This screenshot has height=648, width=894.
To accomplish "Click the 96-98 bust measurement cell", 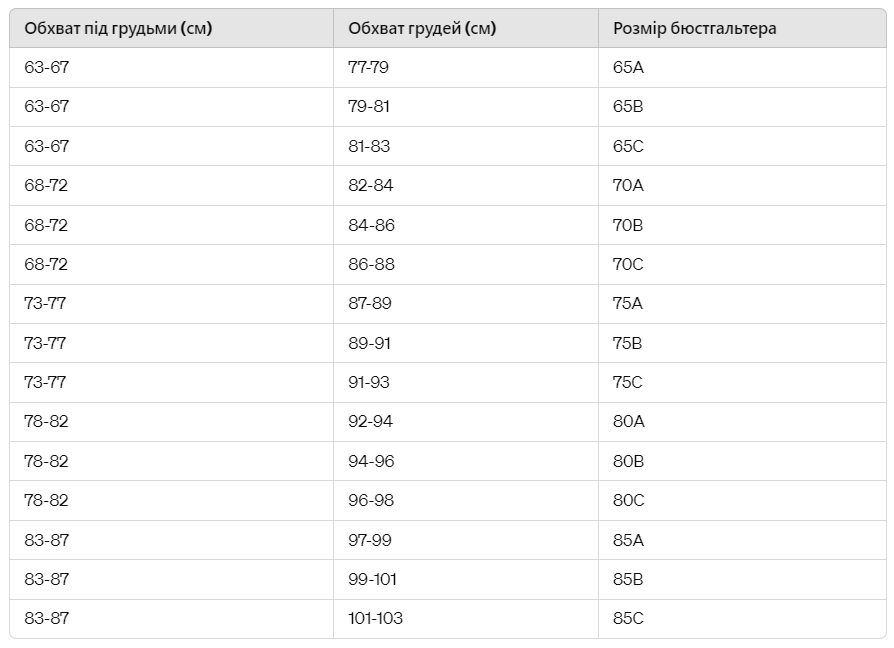I will tap(371, 500).
